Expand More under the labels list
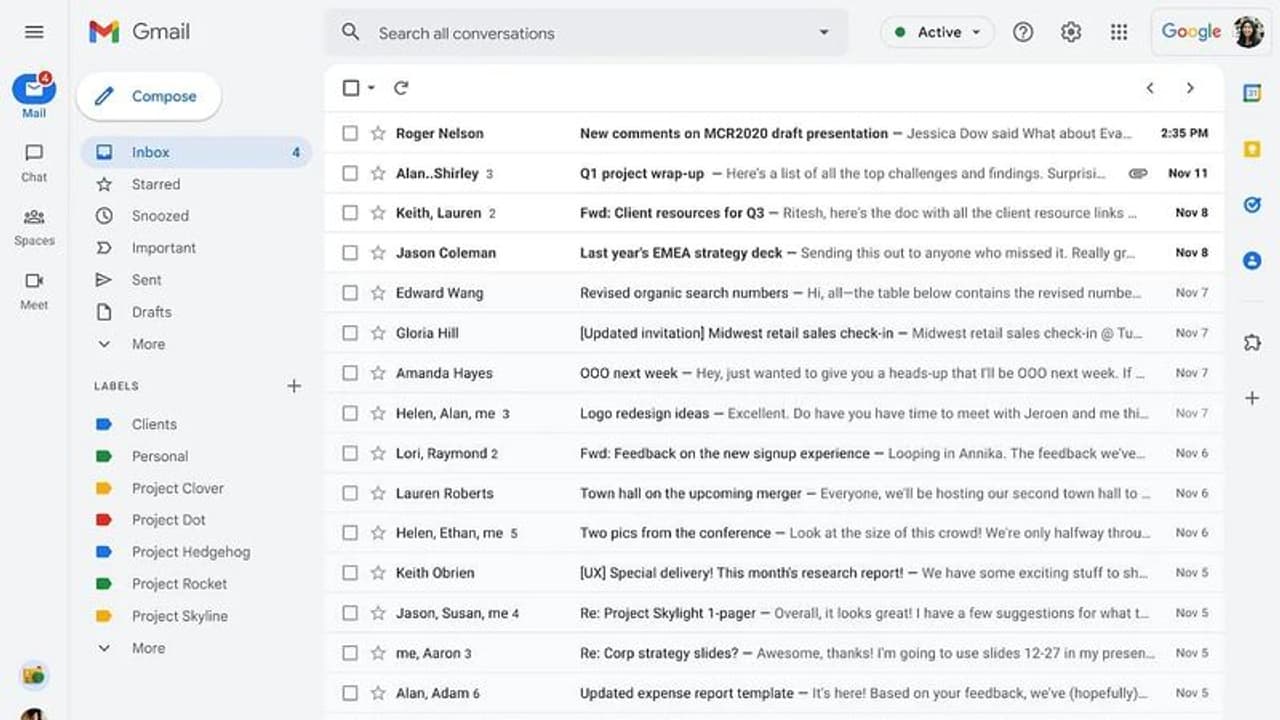The height and width of the screenshot is (720, 1280). pyautogui.click(x=148, y=648)
